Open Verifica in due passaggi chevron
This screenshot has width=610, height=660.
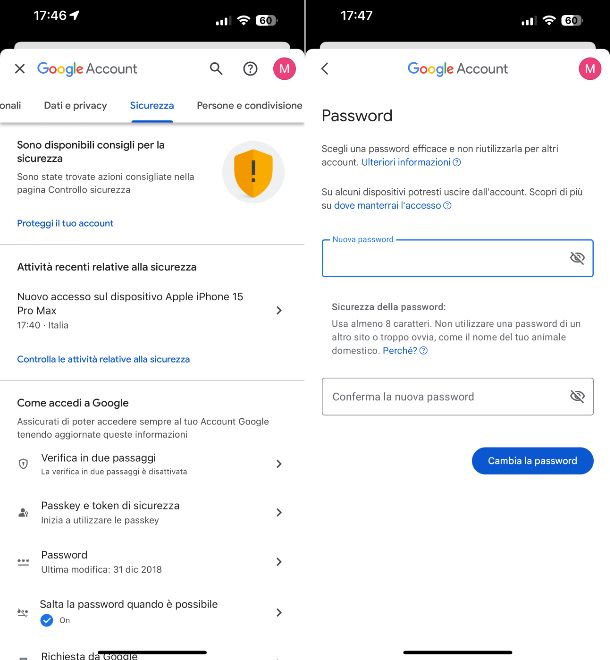pos(279,464)
